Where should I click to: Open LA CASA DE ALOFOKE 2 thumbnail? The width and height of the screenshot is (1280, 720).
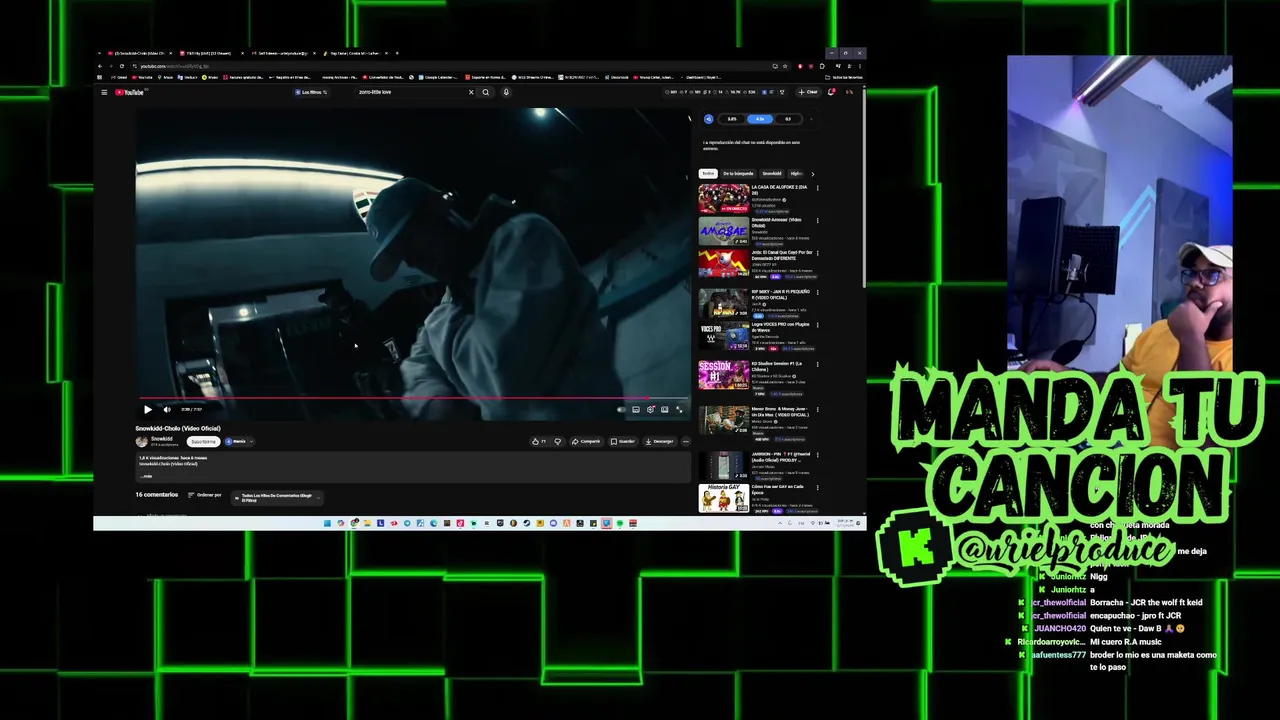point(724,199)
